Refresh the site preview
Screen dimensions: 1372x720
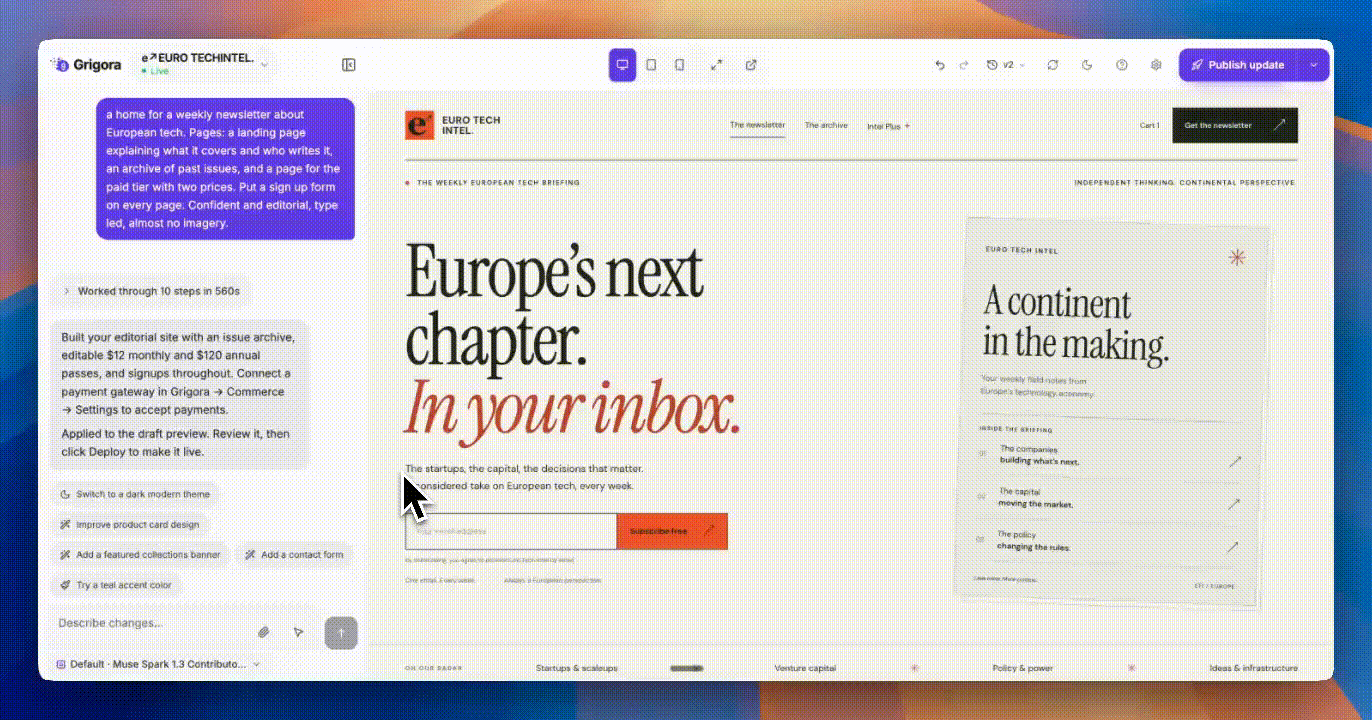pos(1053,65)
